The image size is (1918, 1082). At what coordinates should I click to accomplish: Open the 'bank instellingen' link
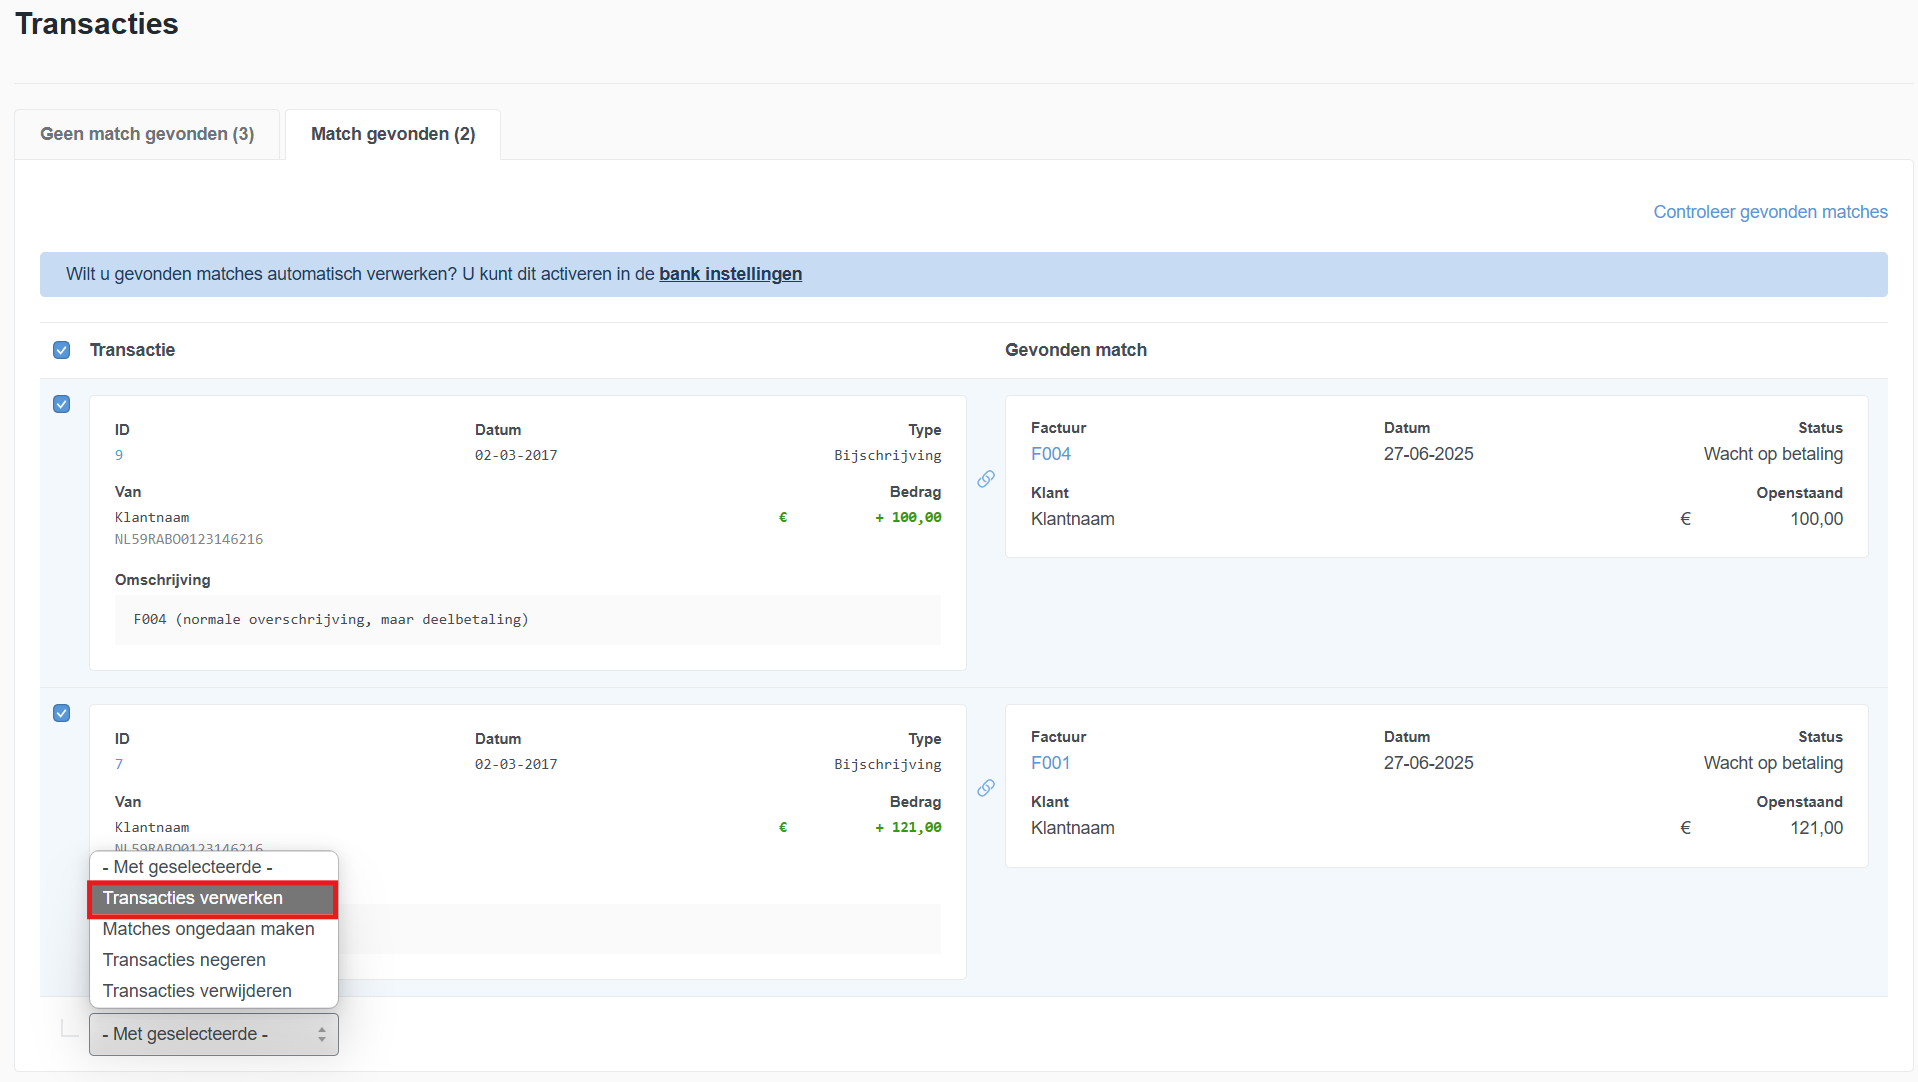click(730, 274)
